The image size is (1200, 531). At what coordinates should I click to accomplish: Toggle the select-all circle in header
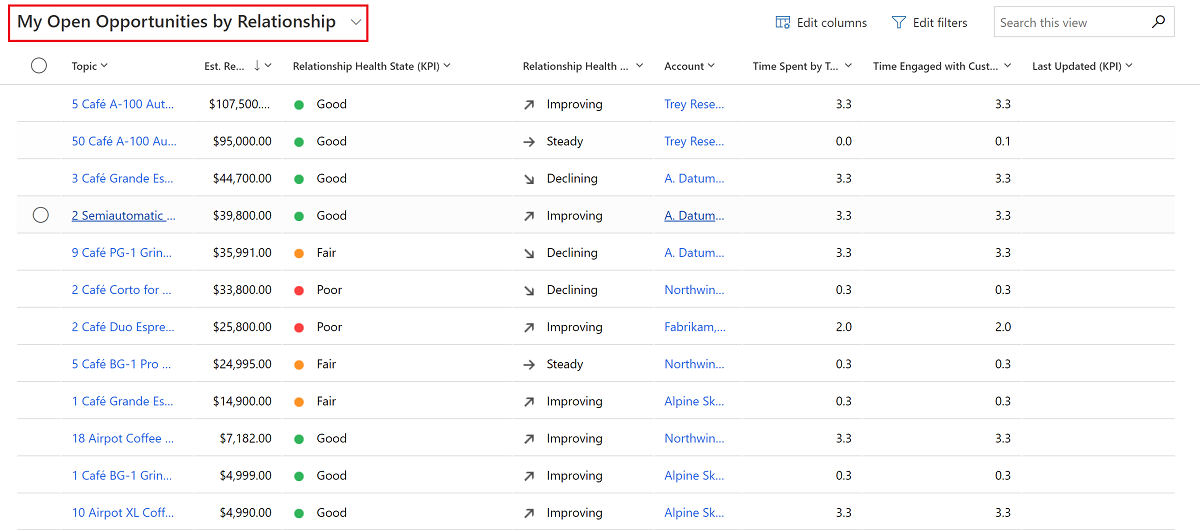(x=39, y=66)
